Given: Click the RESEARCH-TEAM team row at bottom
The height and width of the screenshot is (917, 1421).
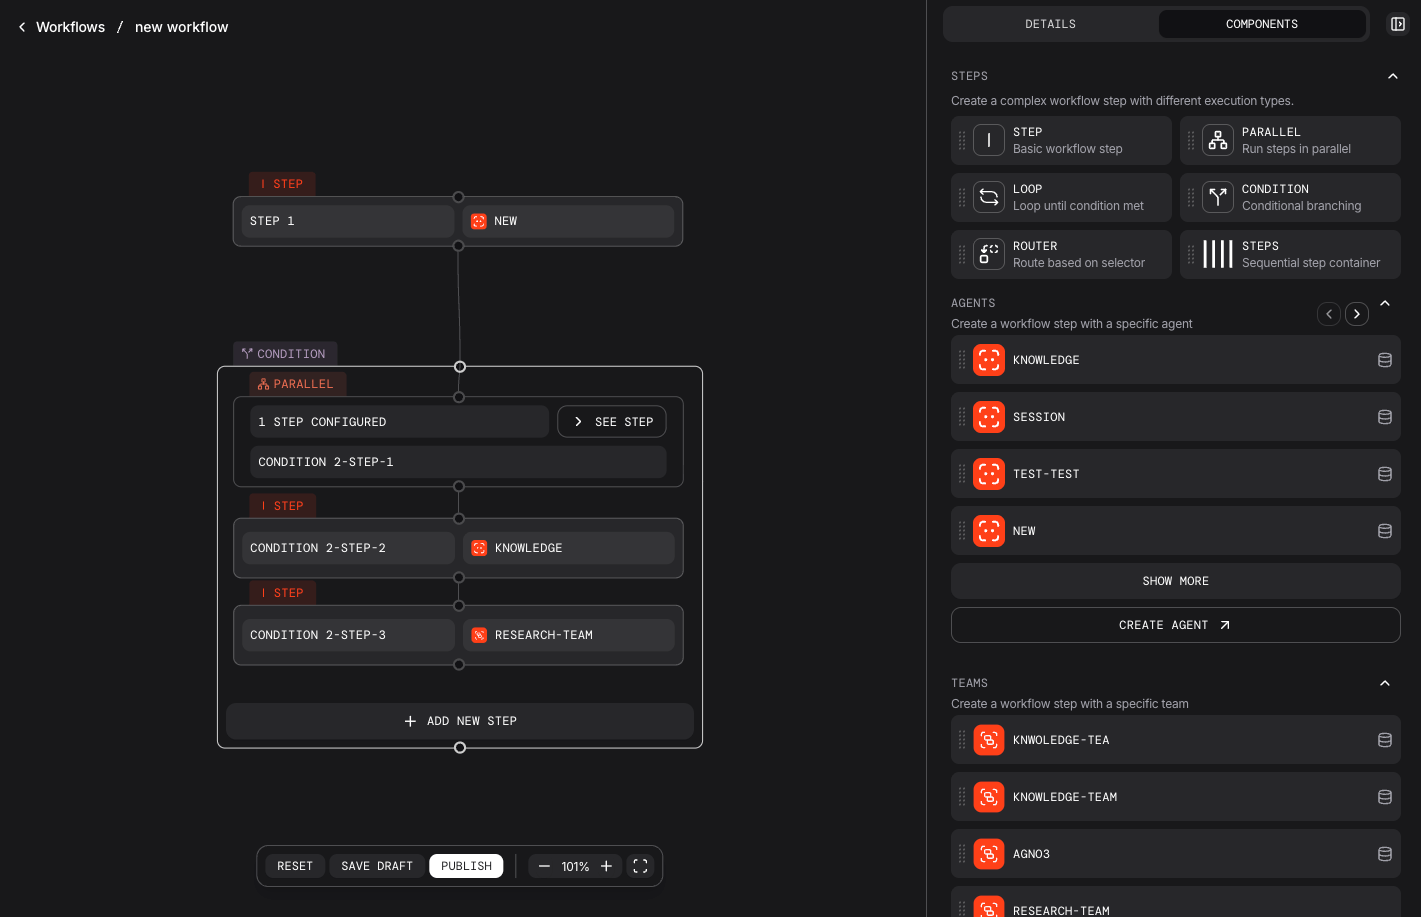Looking at the screenshot, I should [x=1176, y=902].
